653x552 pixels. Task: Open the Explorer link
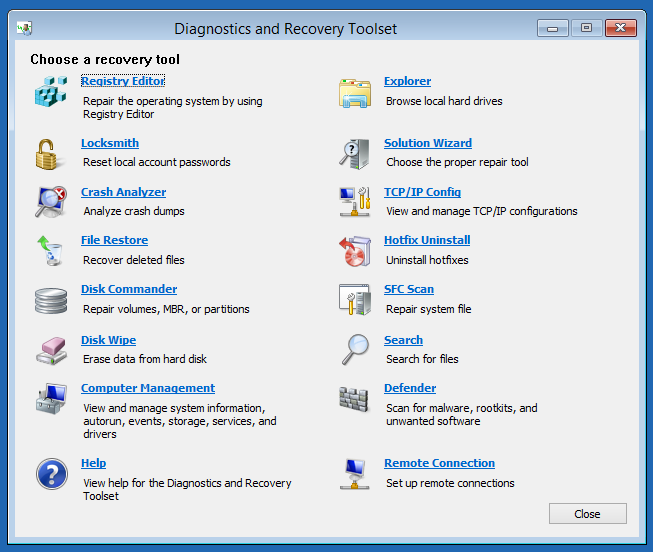coord(407,81)
